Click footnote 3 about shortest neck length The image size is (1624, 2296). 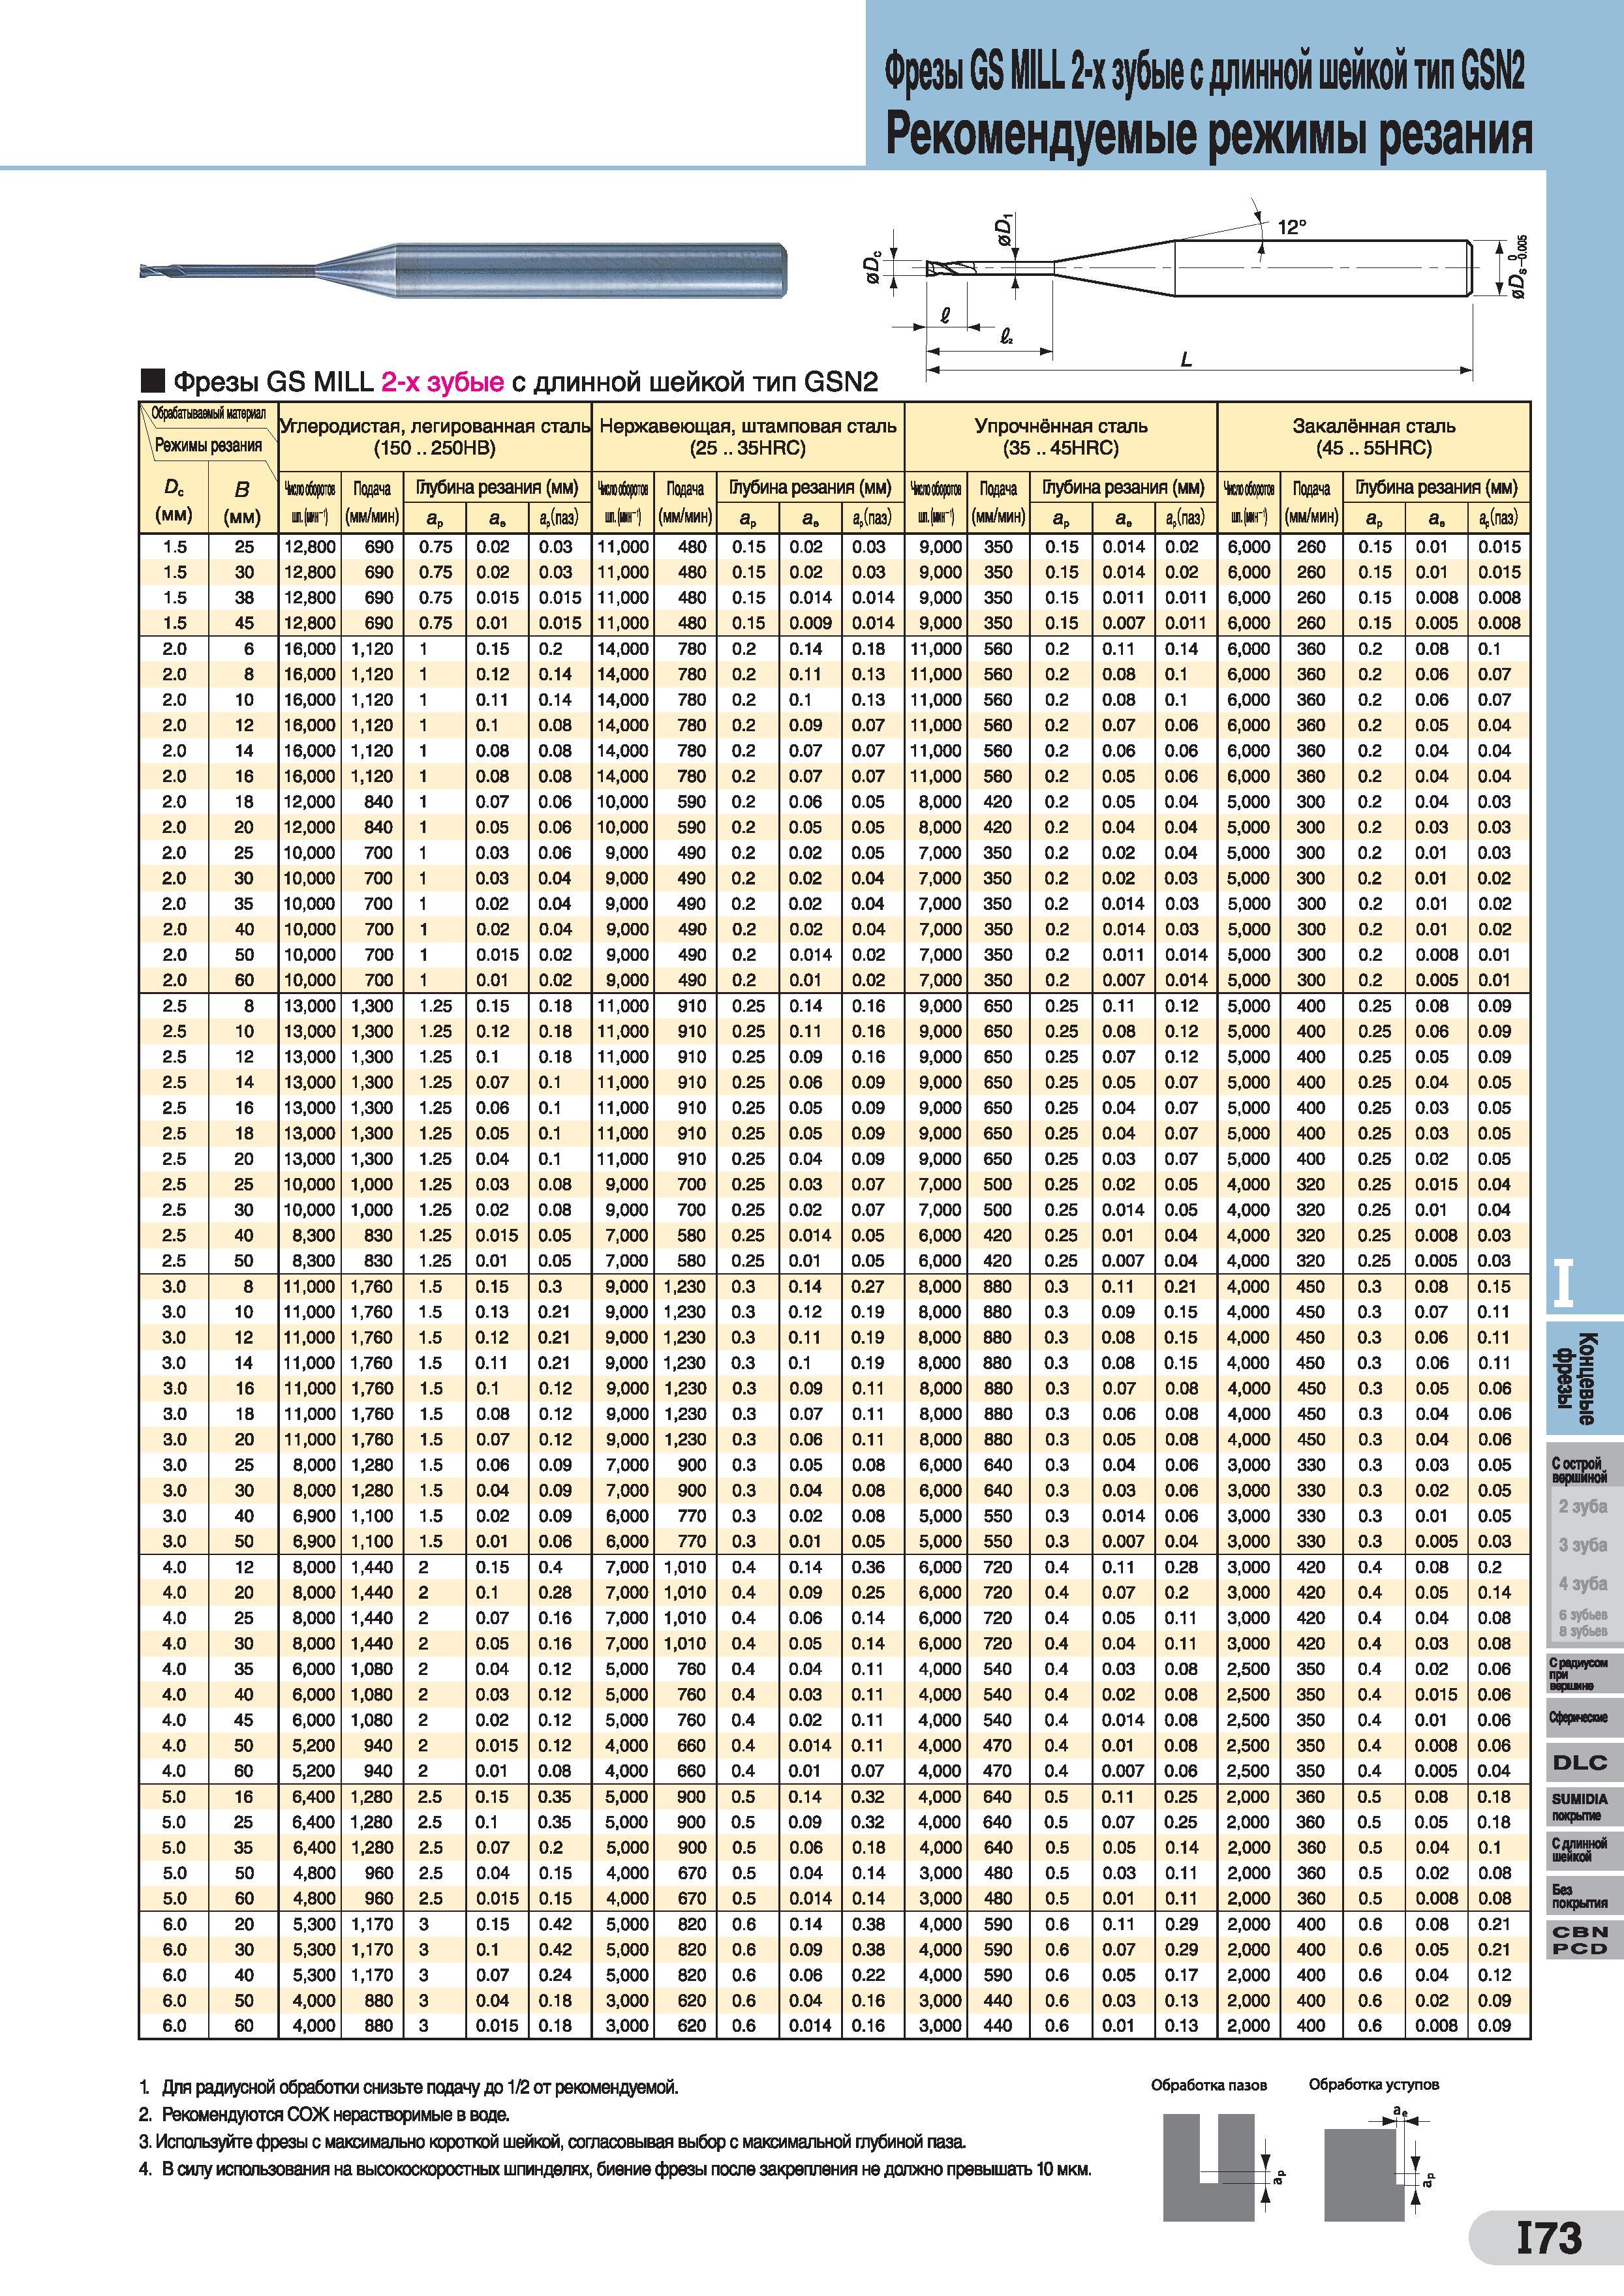554,2142
